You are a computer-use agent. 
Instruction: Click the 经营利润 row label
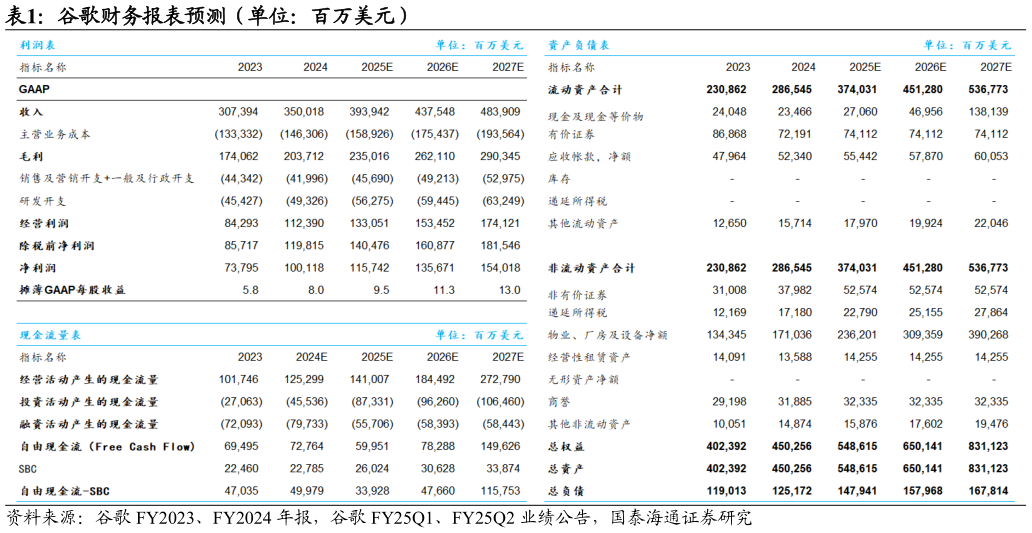(43, 223)
